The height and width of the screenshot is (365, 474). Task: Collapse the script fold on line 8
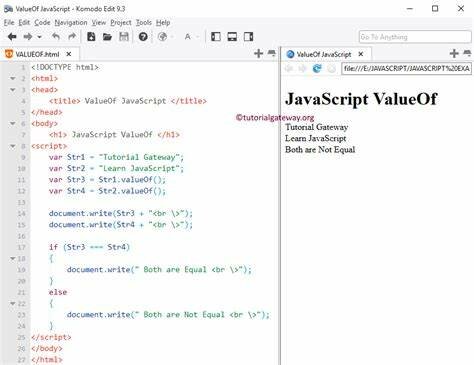[x=13, y=146]
